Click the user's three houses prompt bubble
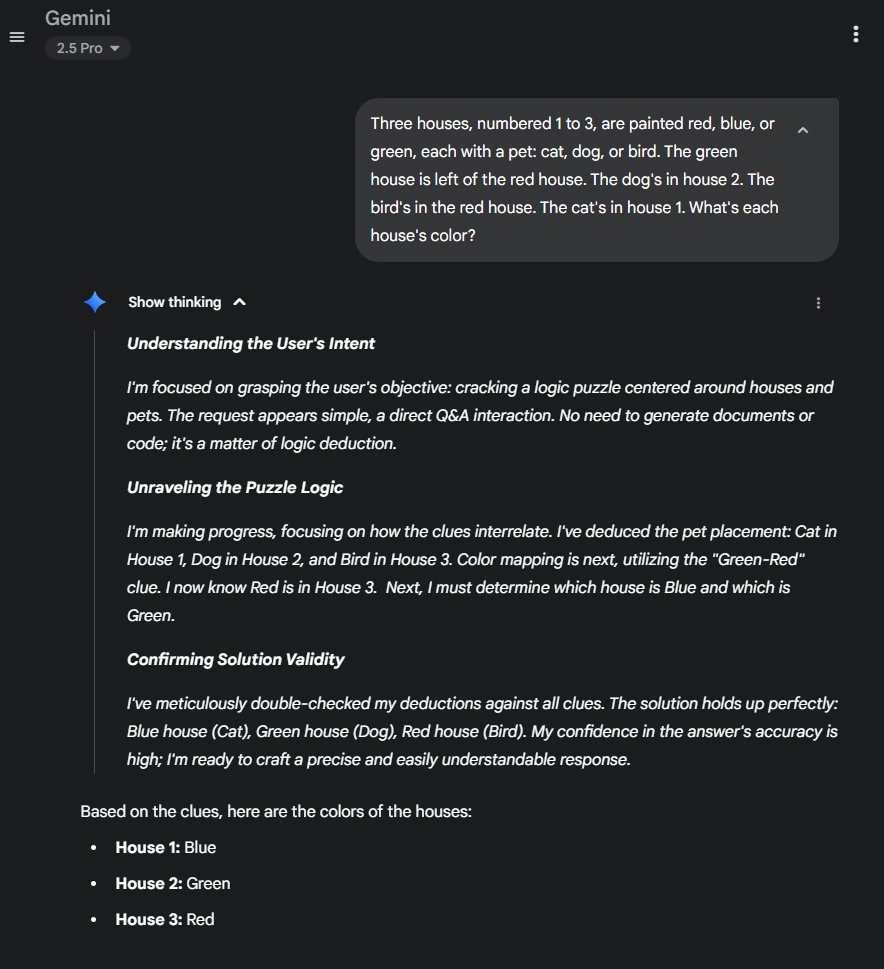The image size is (884, 969). [x=575, y=180]
